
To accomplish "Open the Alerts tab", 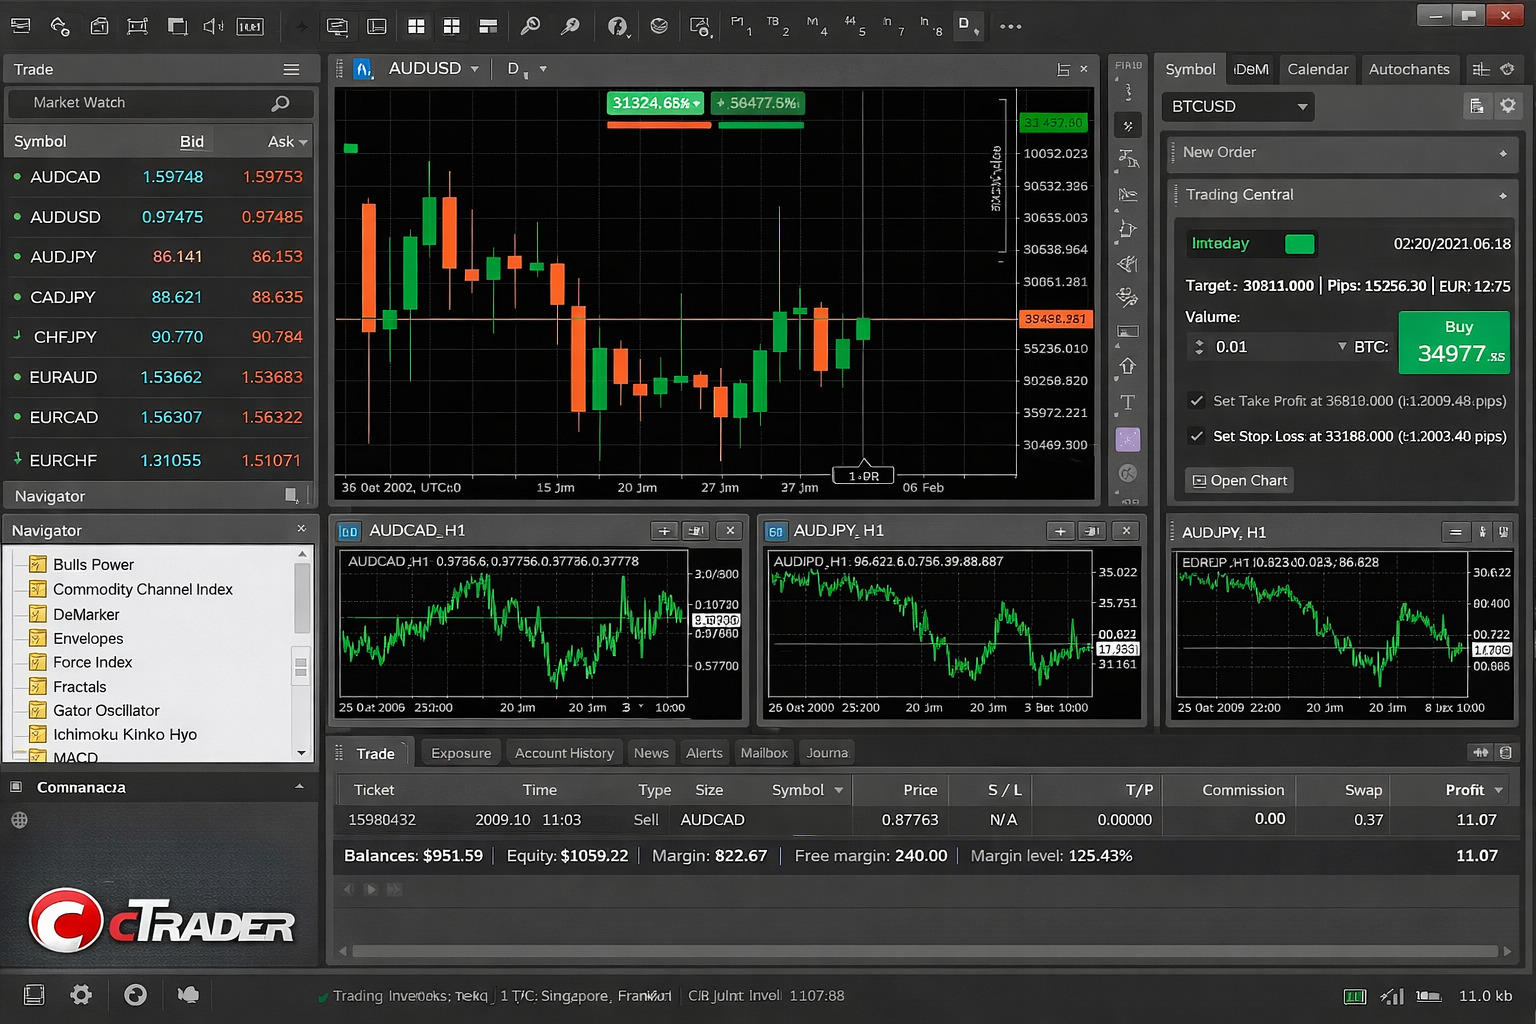I will [x=704, y=753].
